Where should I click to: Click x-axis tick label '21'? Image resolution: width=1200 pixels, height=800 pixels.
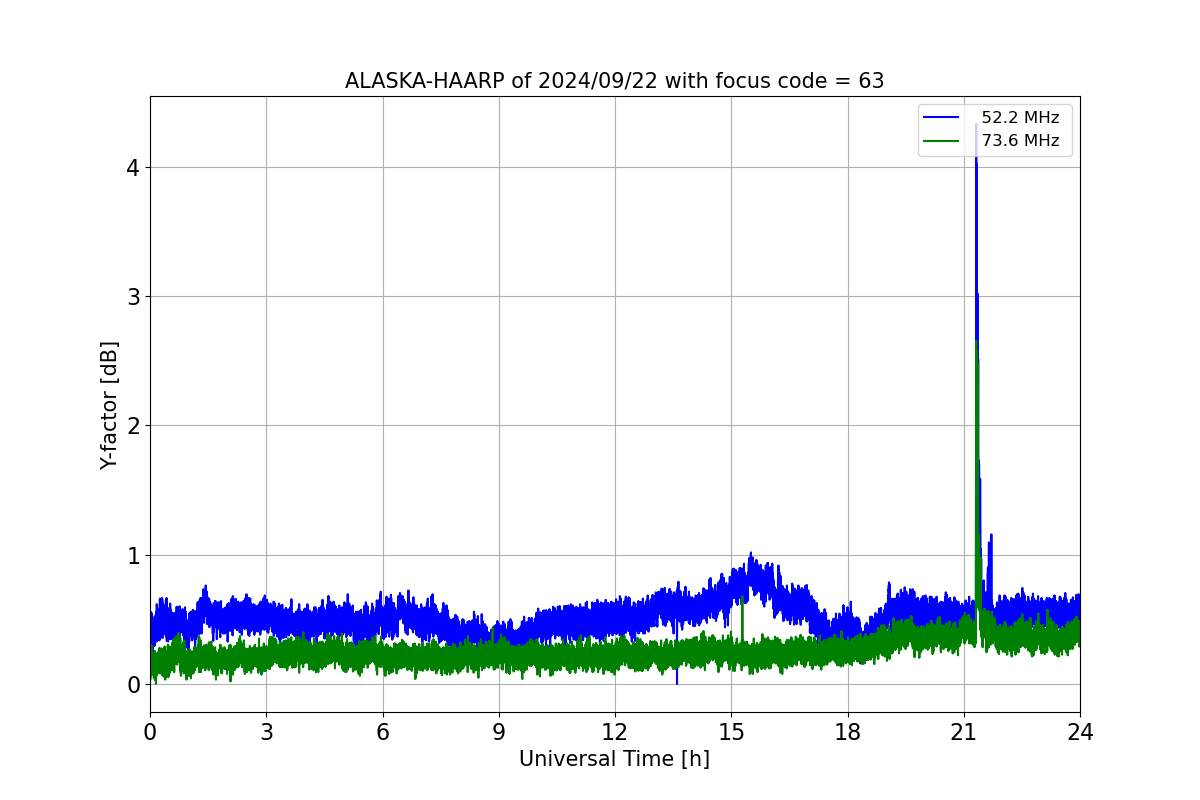[964, 732]
